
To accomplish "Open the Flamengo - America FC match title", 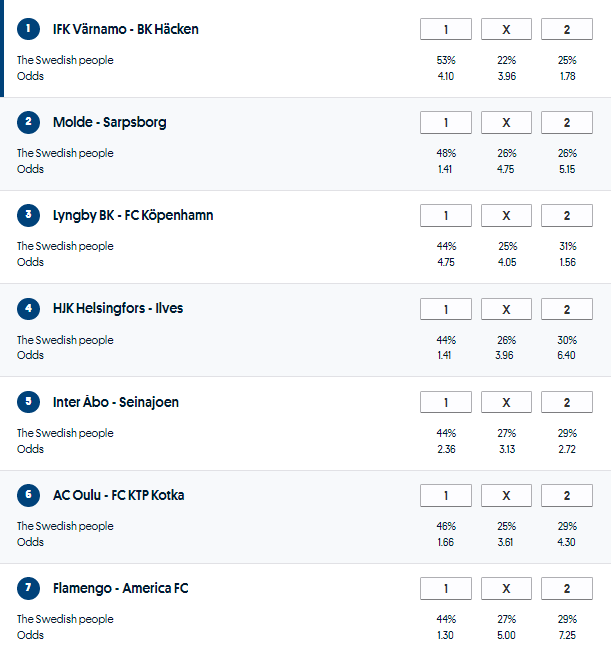I will [x=120, y=589].
